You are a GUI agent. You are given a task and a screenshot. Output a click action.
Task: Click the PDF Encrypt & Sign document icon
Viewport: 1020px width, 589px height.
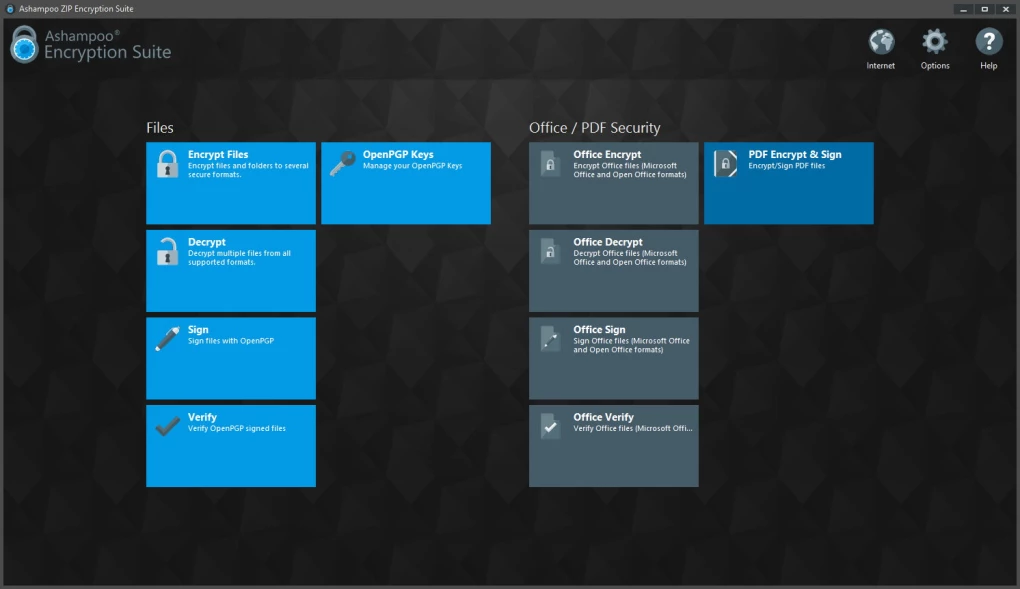coord(725,164)
